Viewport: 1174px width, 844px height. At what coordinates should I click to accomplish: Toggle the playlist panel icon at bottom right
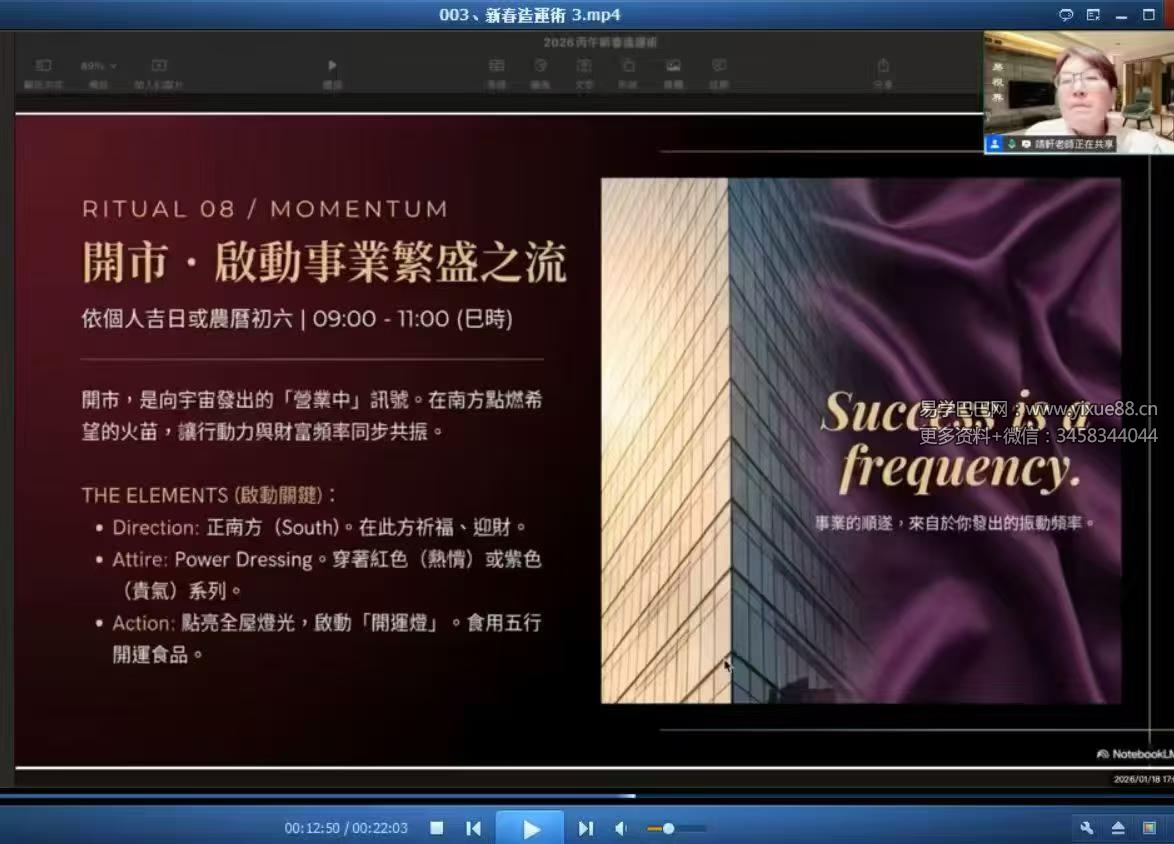(x=1150, y=828)
